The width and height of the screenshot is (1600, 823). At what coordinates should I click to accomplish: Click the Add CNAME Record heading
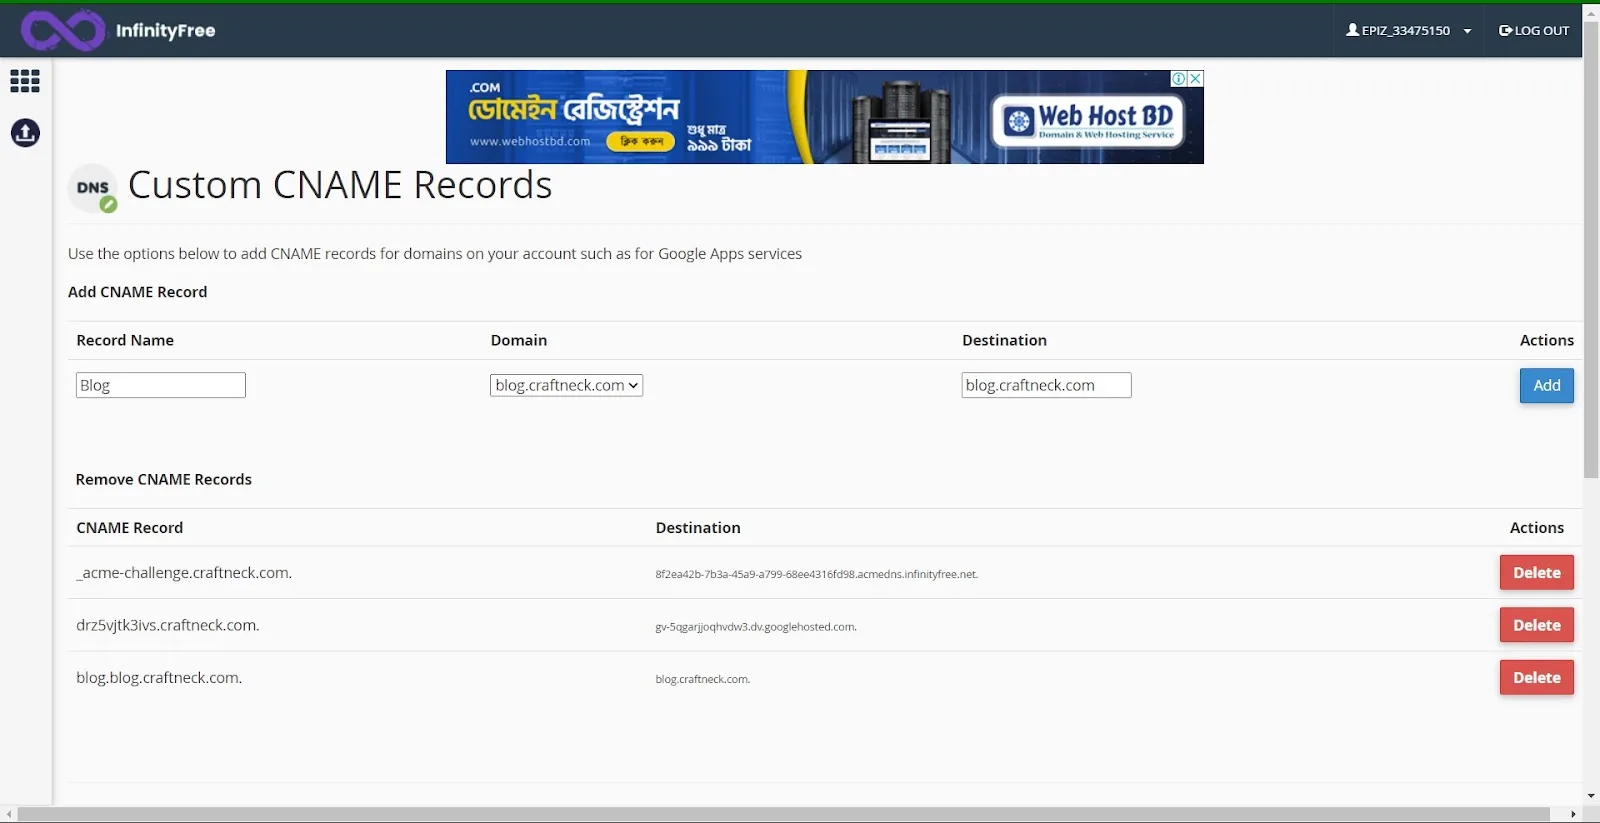[138, 292]
